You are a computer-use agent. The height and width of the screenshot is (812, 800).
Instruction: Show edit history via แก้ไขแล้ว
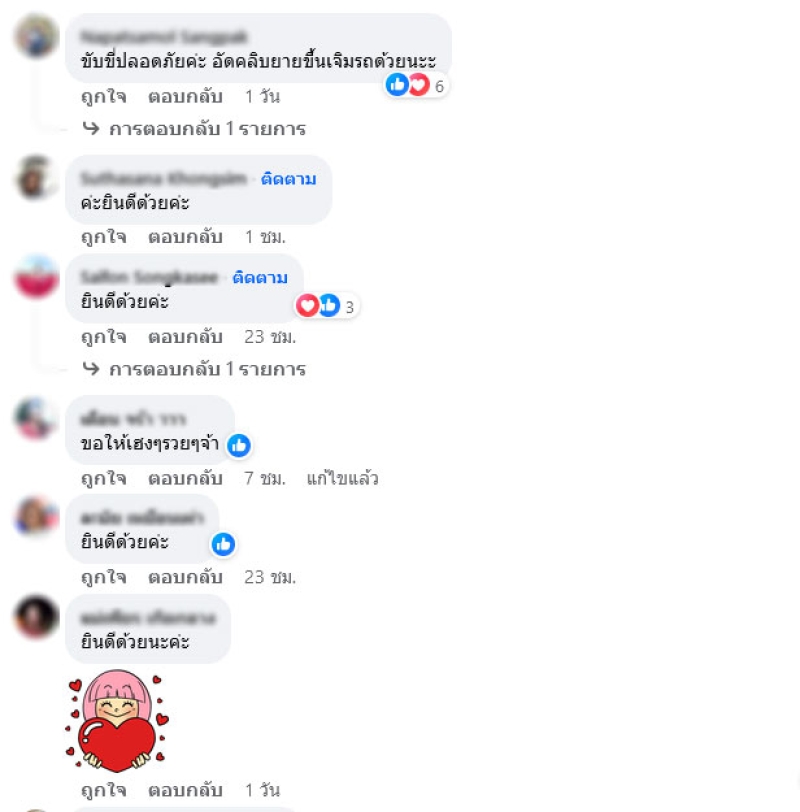[342, 478]
